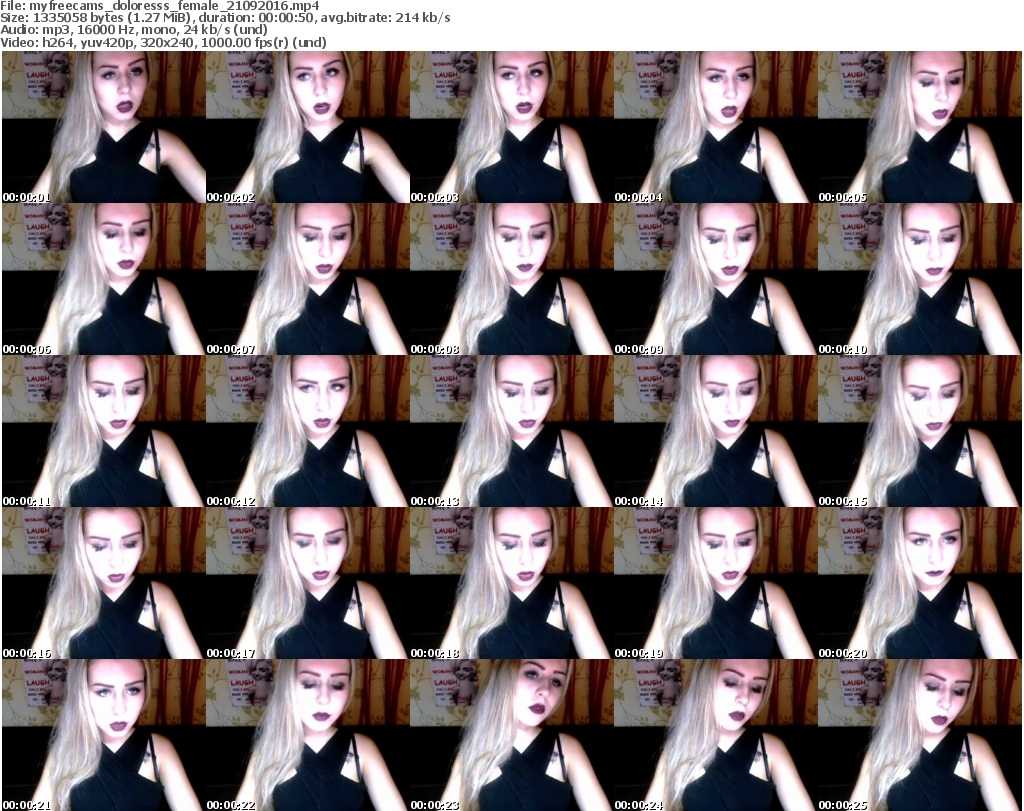Viewport: 1024px width, 811px height.
Task: Choose the frame timestamped 00:00:20
Action: pos(919,583)
